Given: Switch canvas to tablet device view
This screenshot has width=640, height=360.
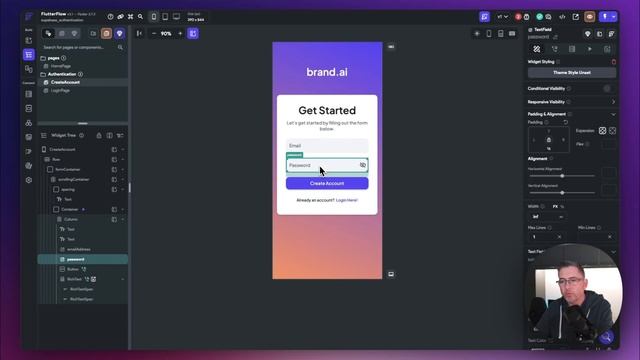Looking at the screenshot, I should 165,17.
